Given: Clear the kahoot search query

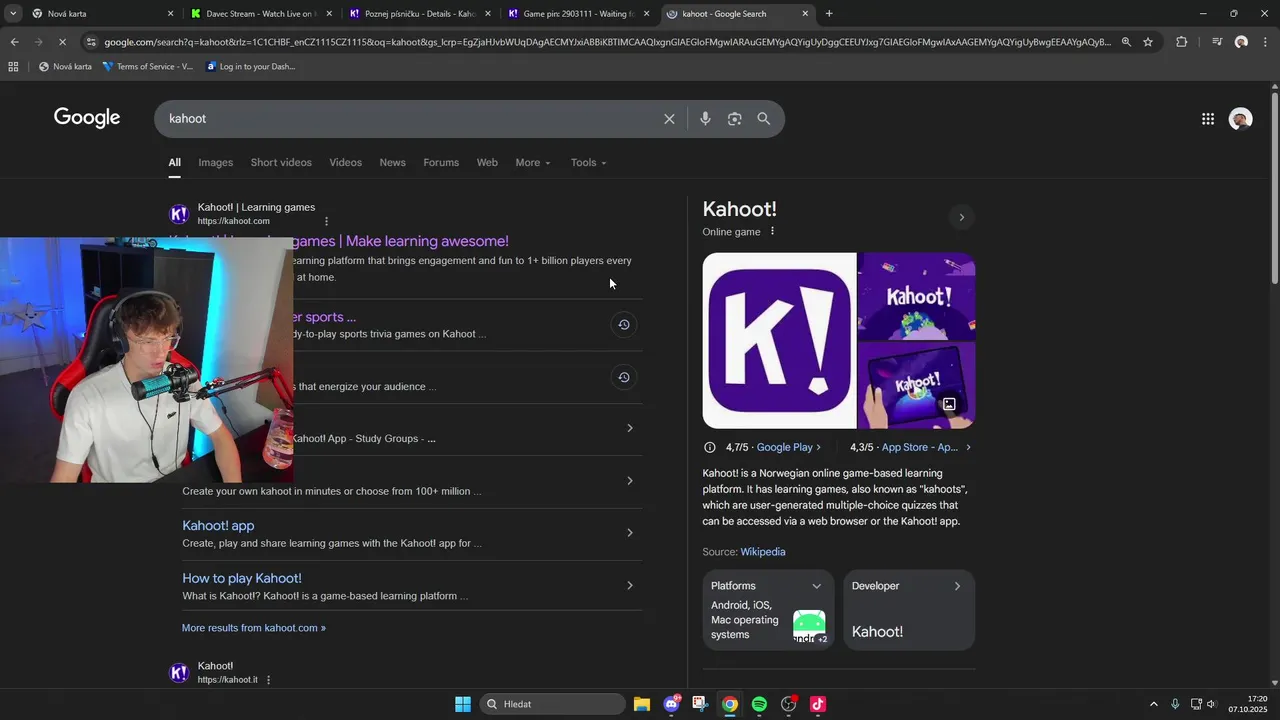Looking at the screenshot, I should click(x=669, y=119).
